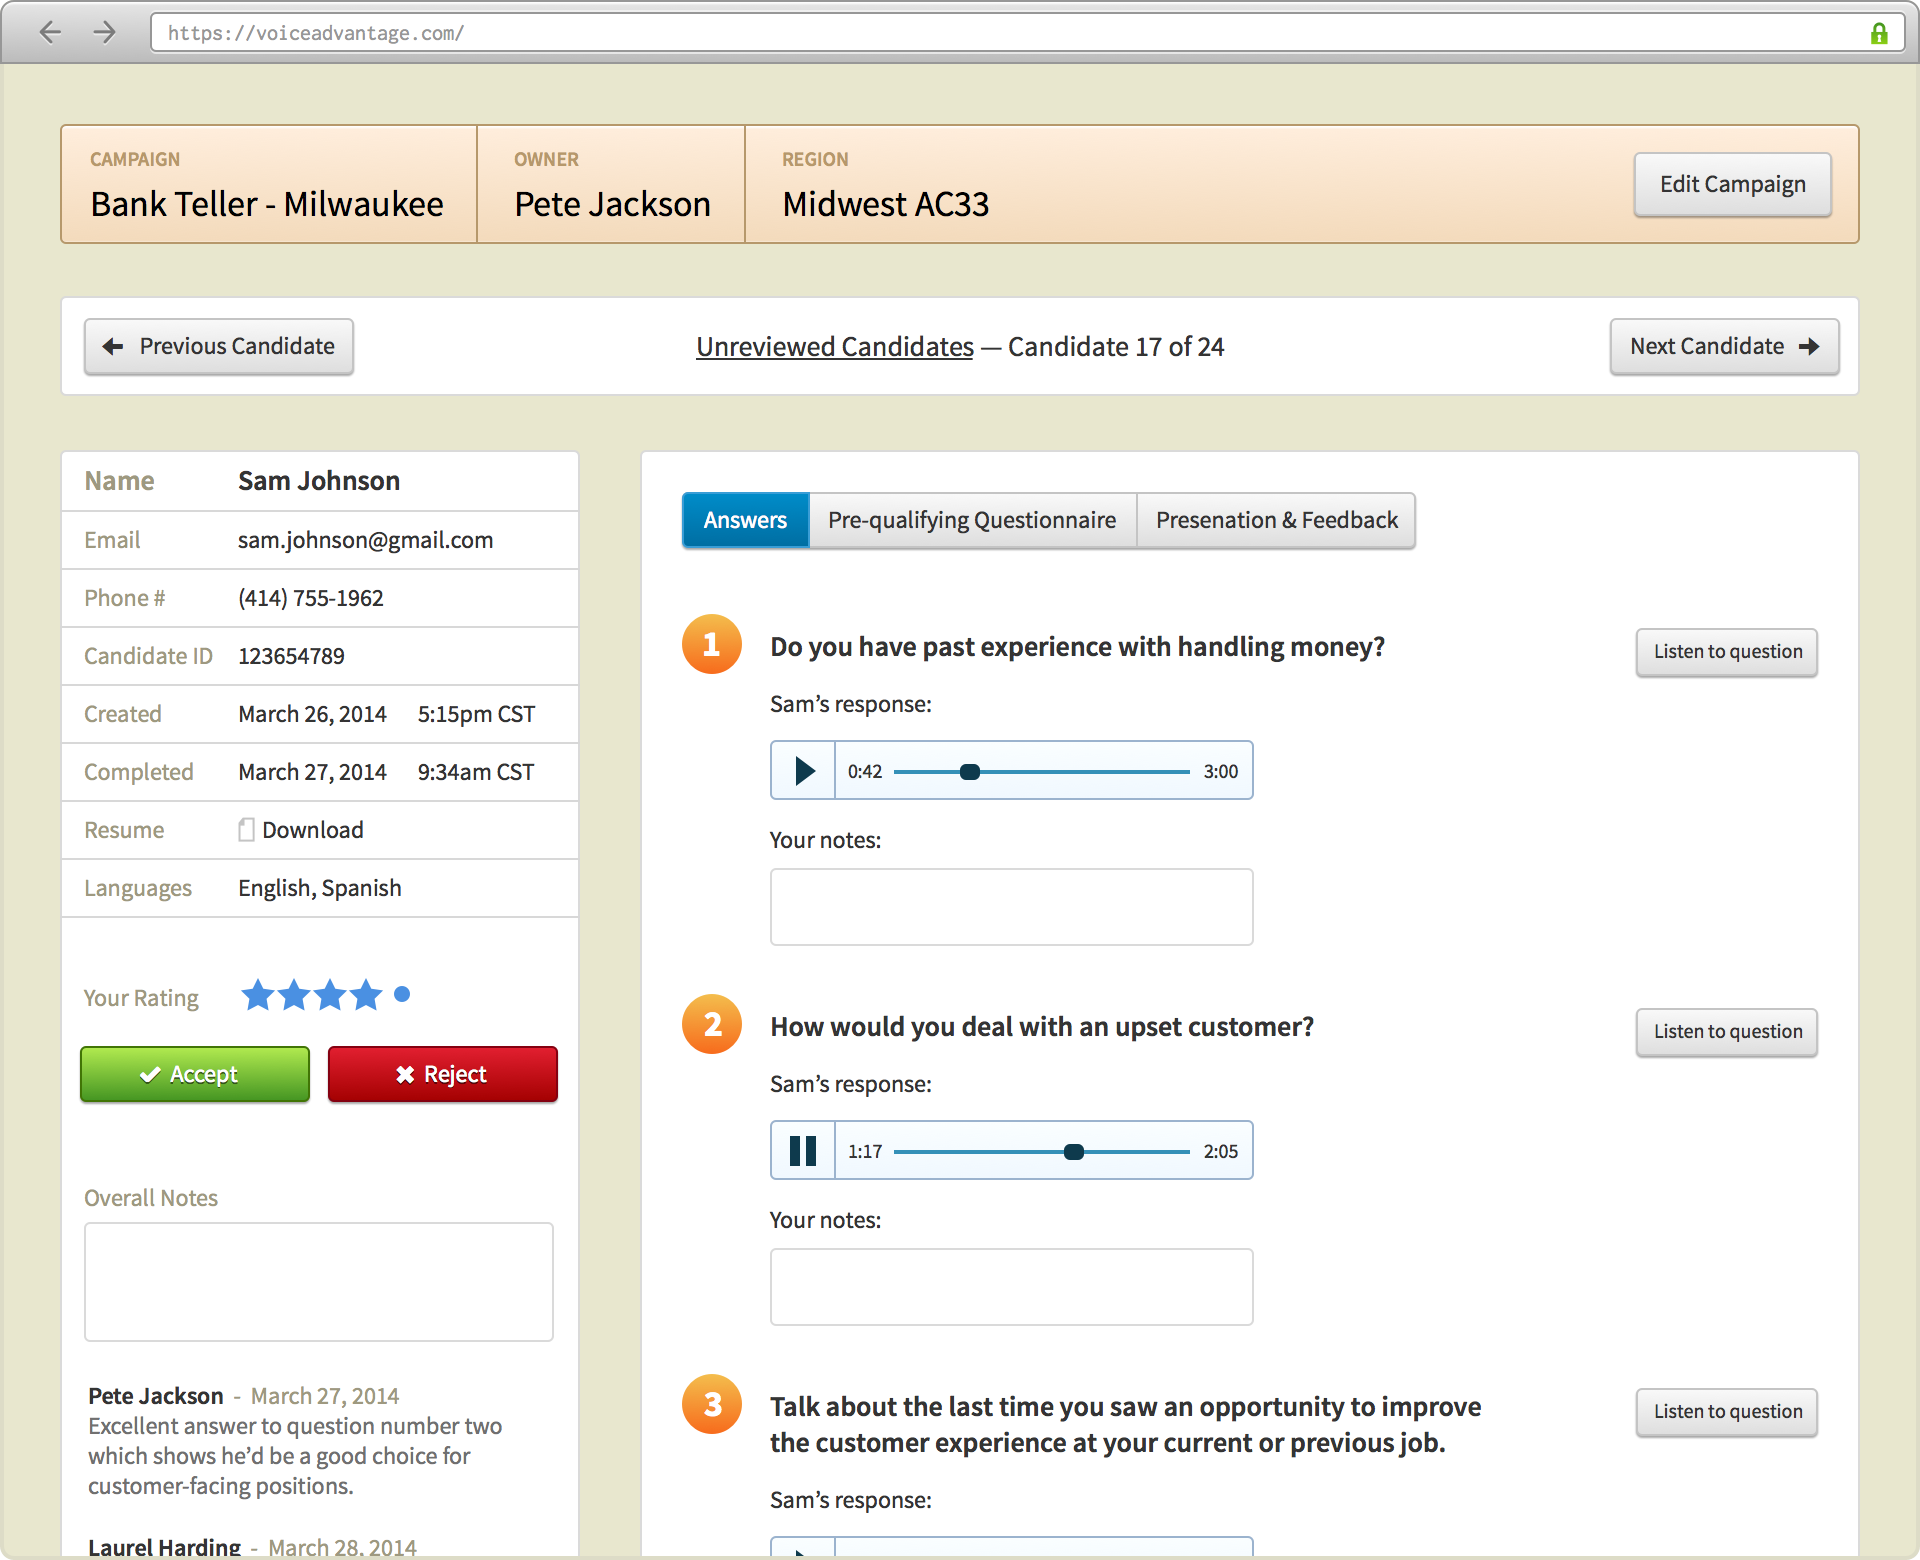The image size is (1920, 1560).
Task: Go back to Previous Candidate
Action: pos(219,347)
